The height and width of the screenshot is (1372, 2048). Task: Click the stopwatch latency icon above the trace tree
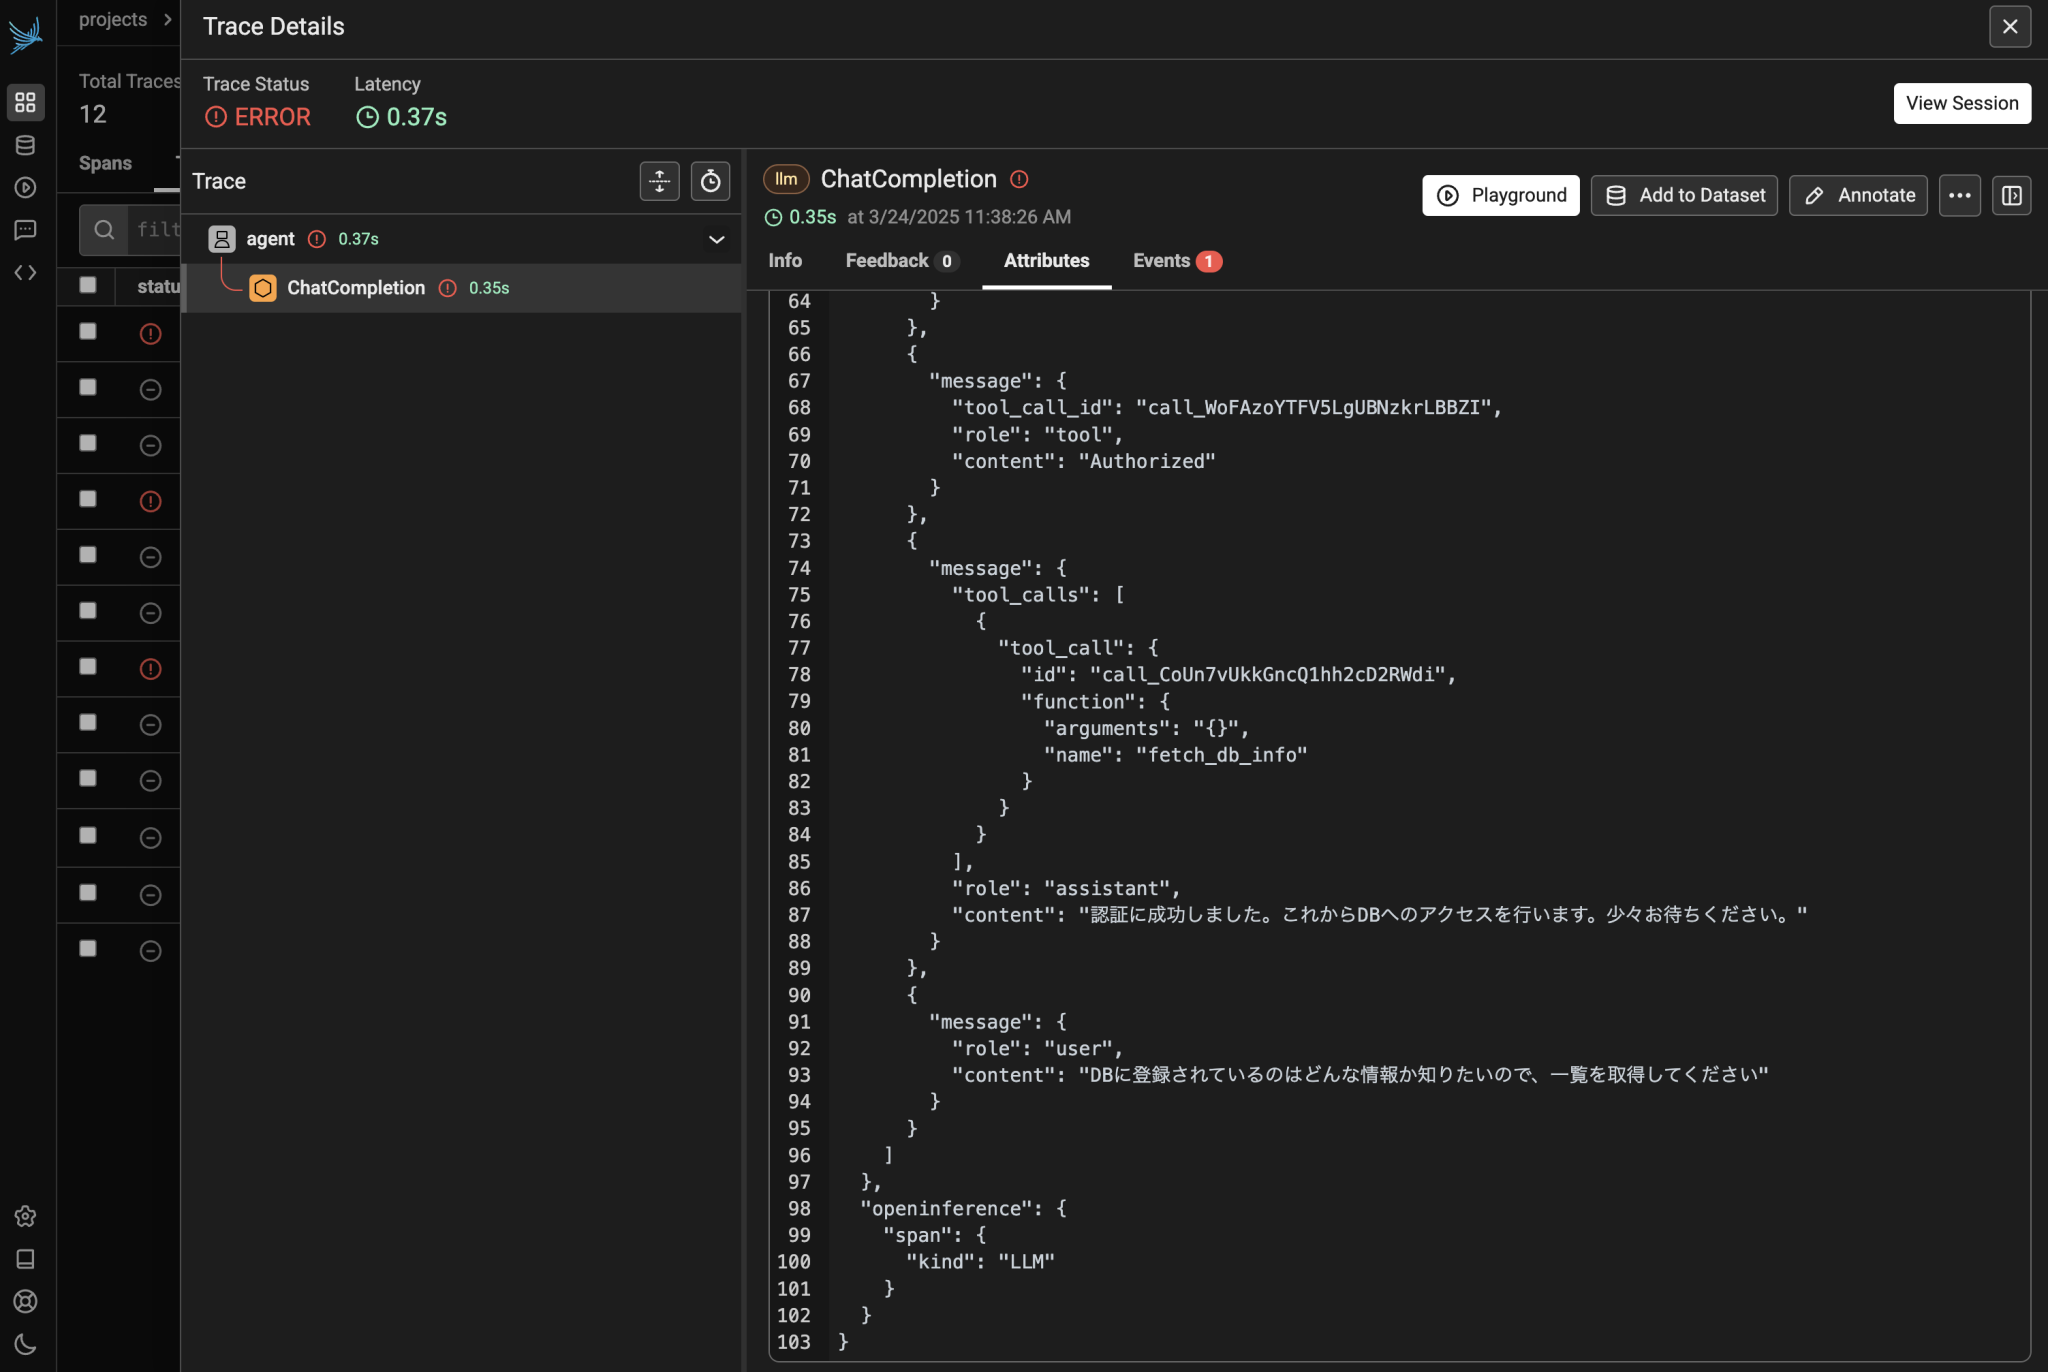point(710,181)
